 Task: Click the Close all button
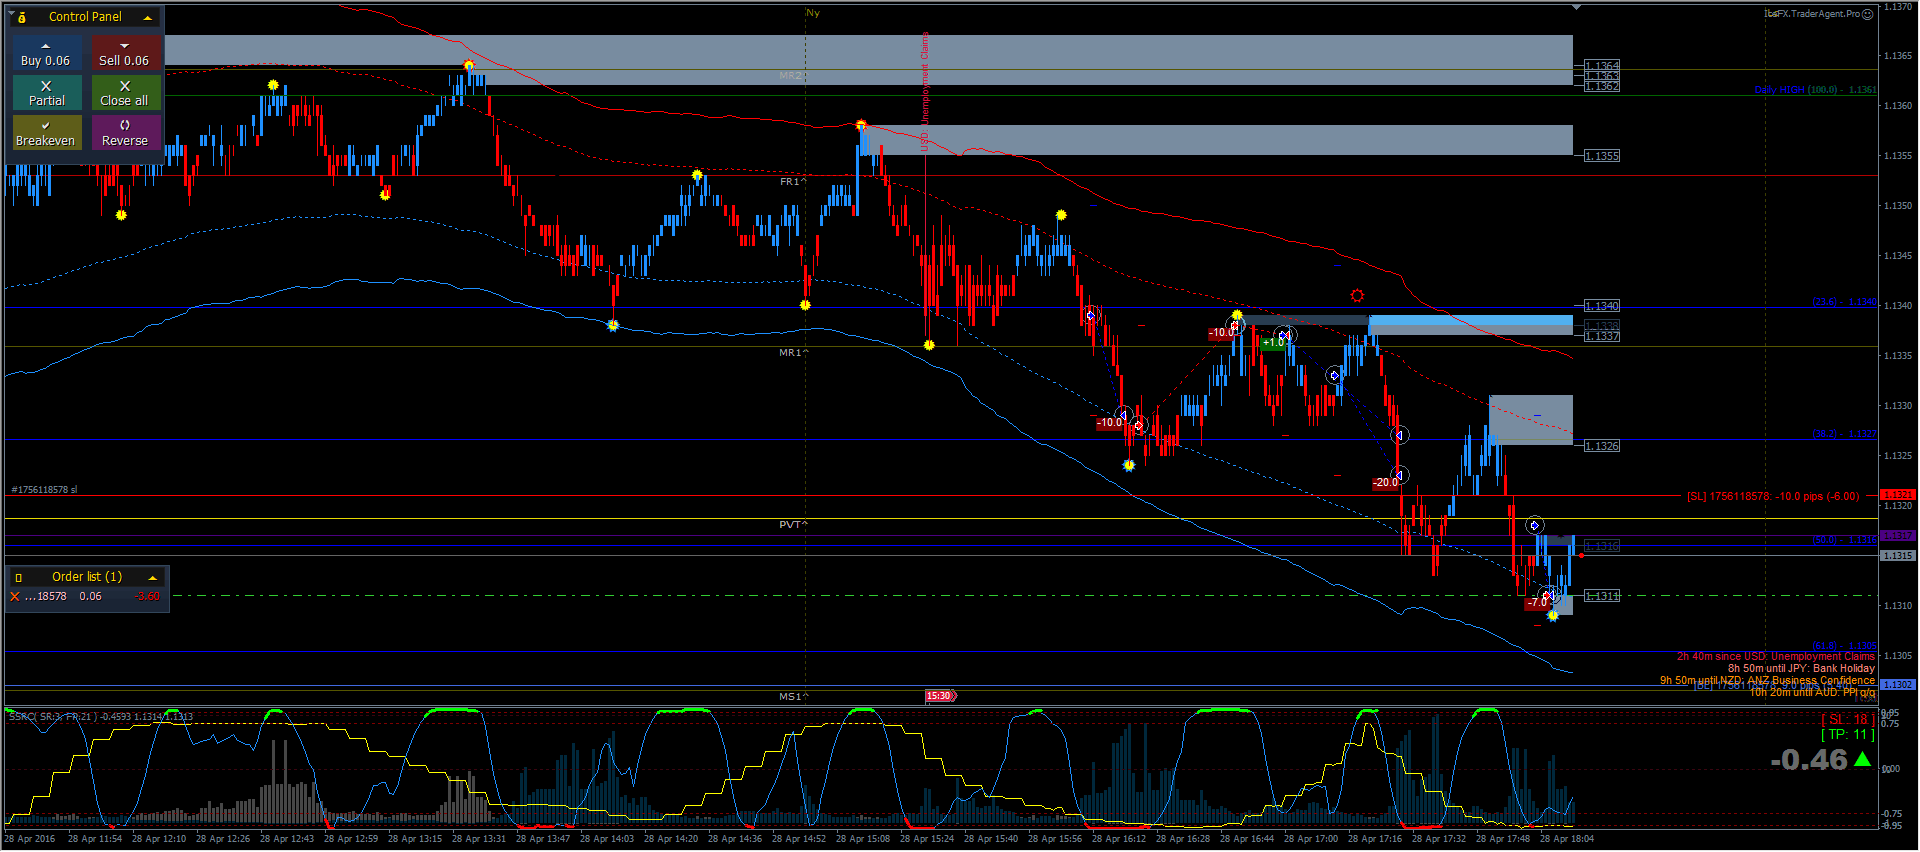pyautogui.click(x=125, y=93)
